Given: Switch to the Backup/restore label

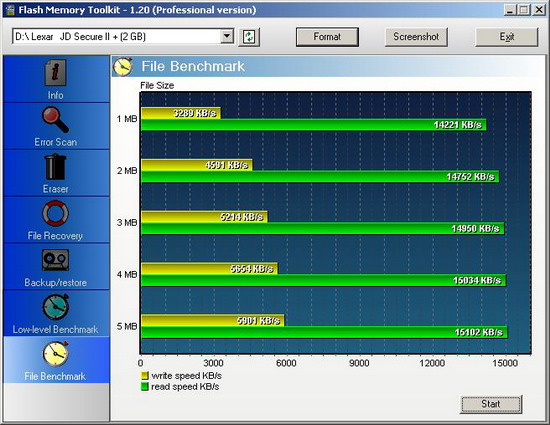Looking at the screenshot, I should coord(55,283).
